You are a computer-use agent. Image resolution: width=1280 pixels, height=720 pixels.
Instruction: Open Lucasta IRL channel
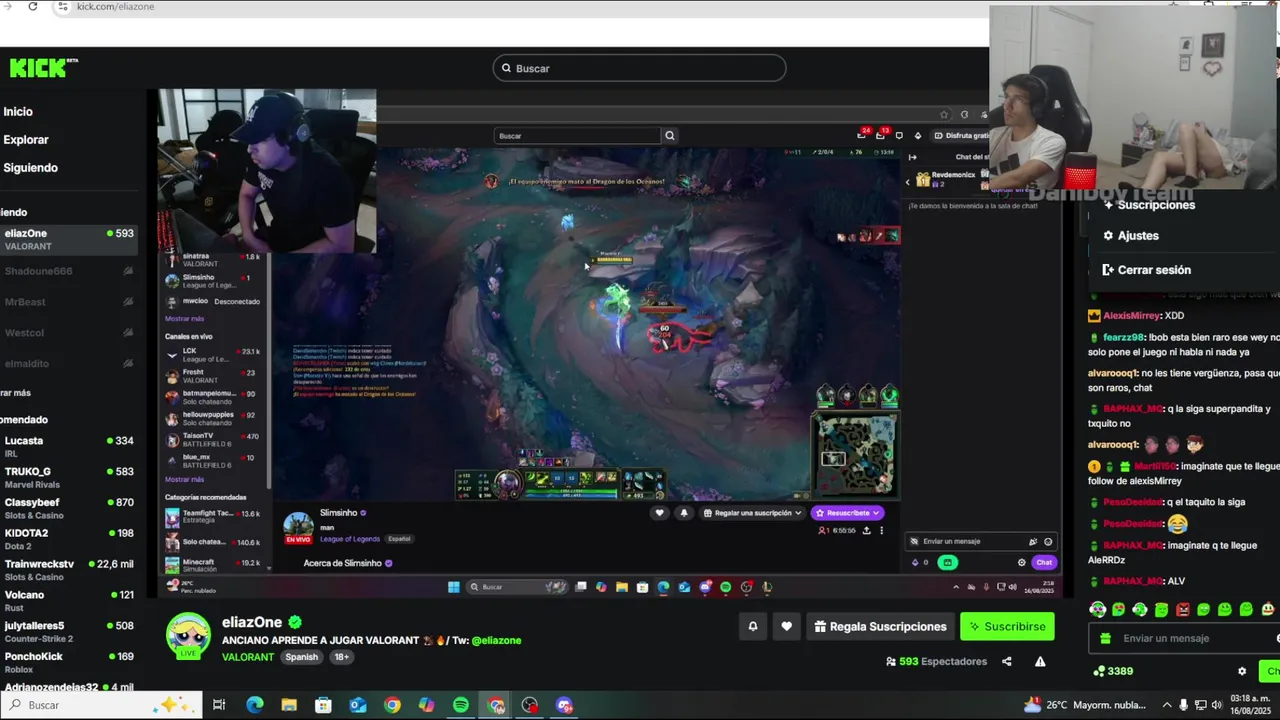pyautogui.click(x=68, y=446)
